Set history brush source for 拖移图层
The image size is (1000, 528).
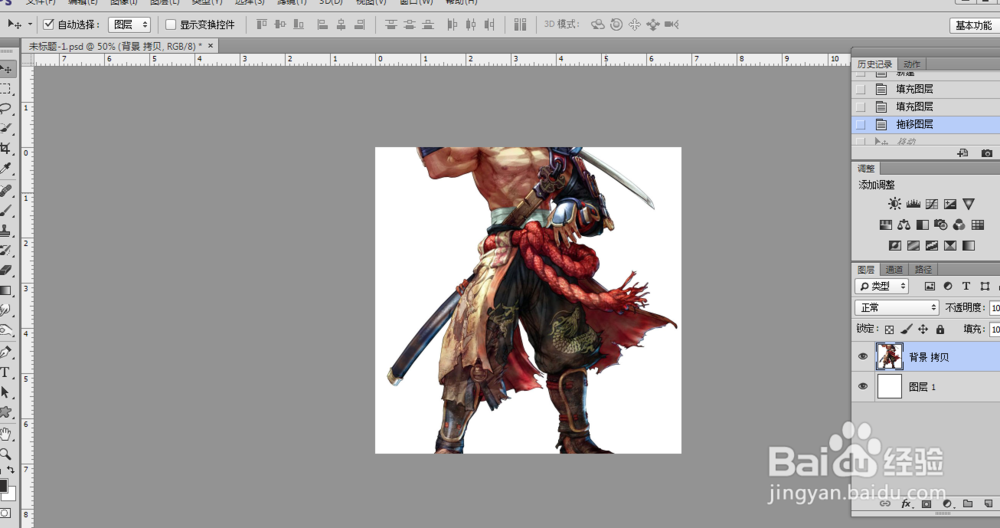pos(861,124)
